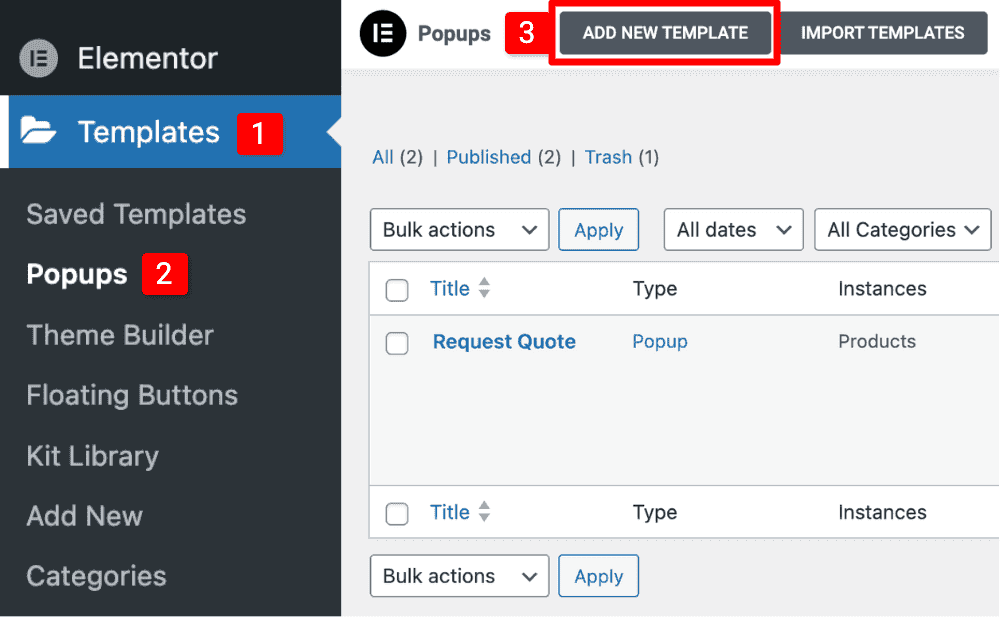Open the All dates filter dropdown
Viewport: 1000px width, 618px height.
[733, 230]
